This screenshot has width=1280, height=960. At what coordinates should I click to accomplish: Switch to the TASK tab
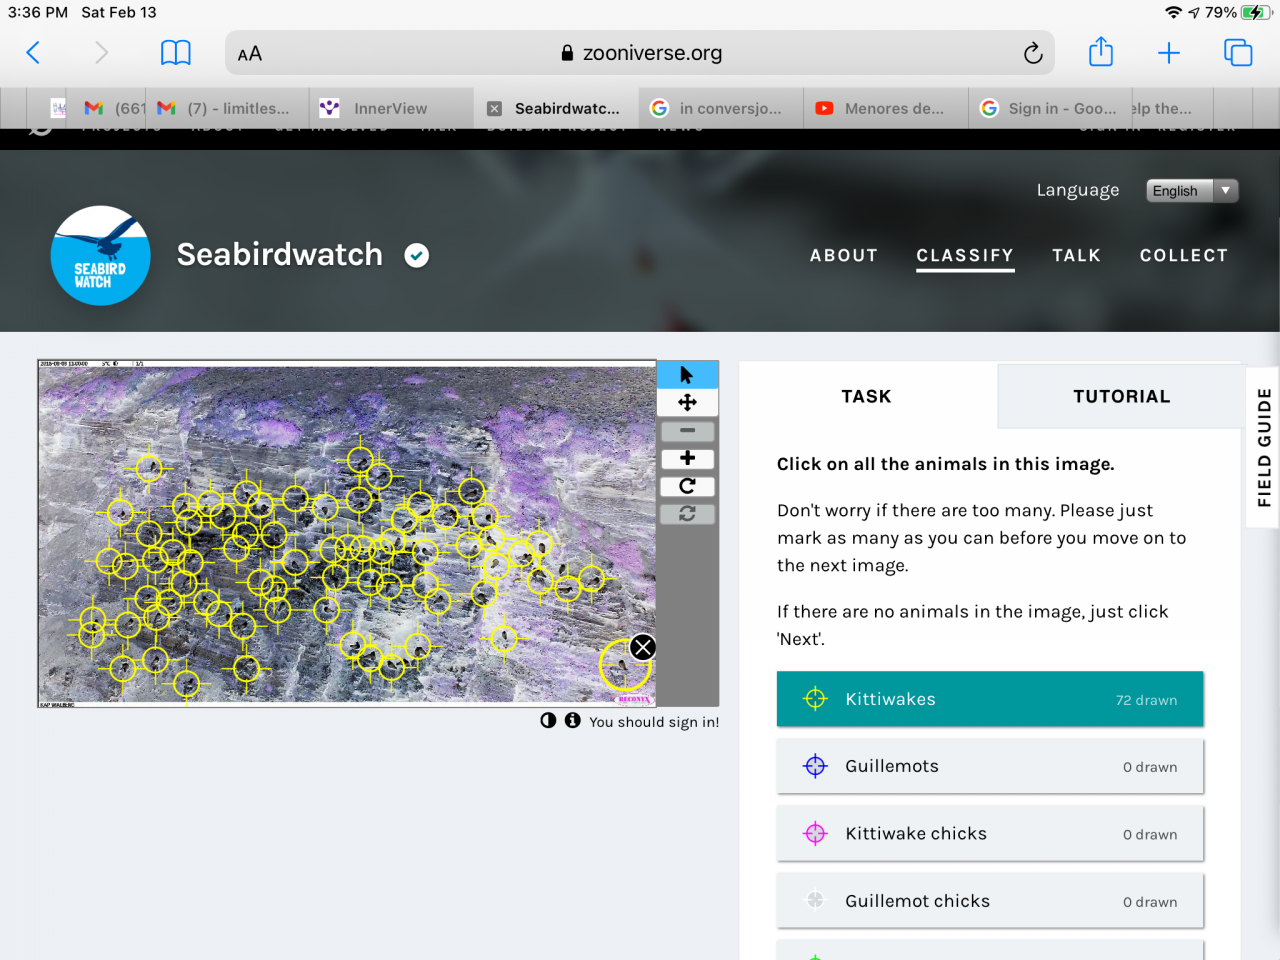(x=866, y=396)
